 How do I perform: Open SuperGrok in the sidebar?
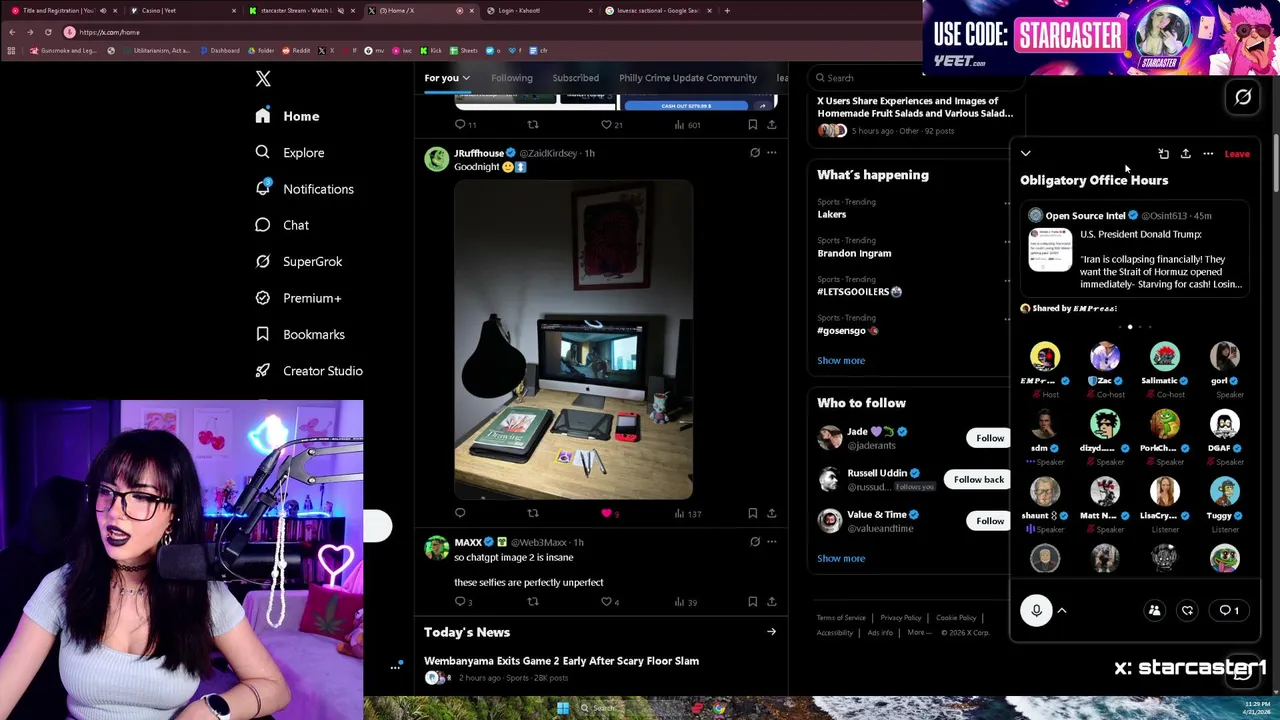pos(298,262)
